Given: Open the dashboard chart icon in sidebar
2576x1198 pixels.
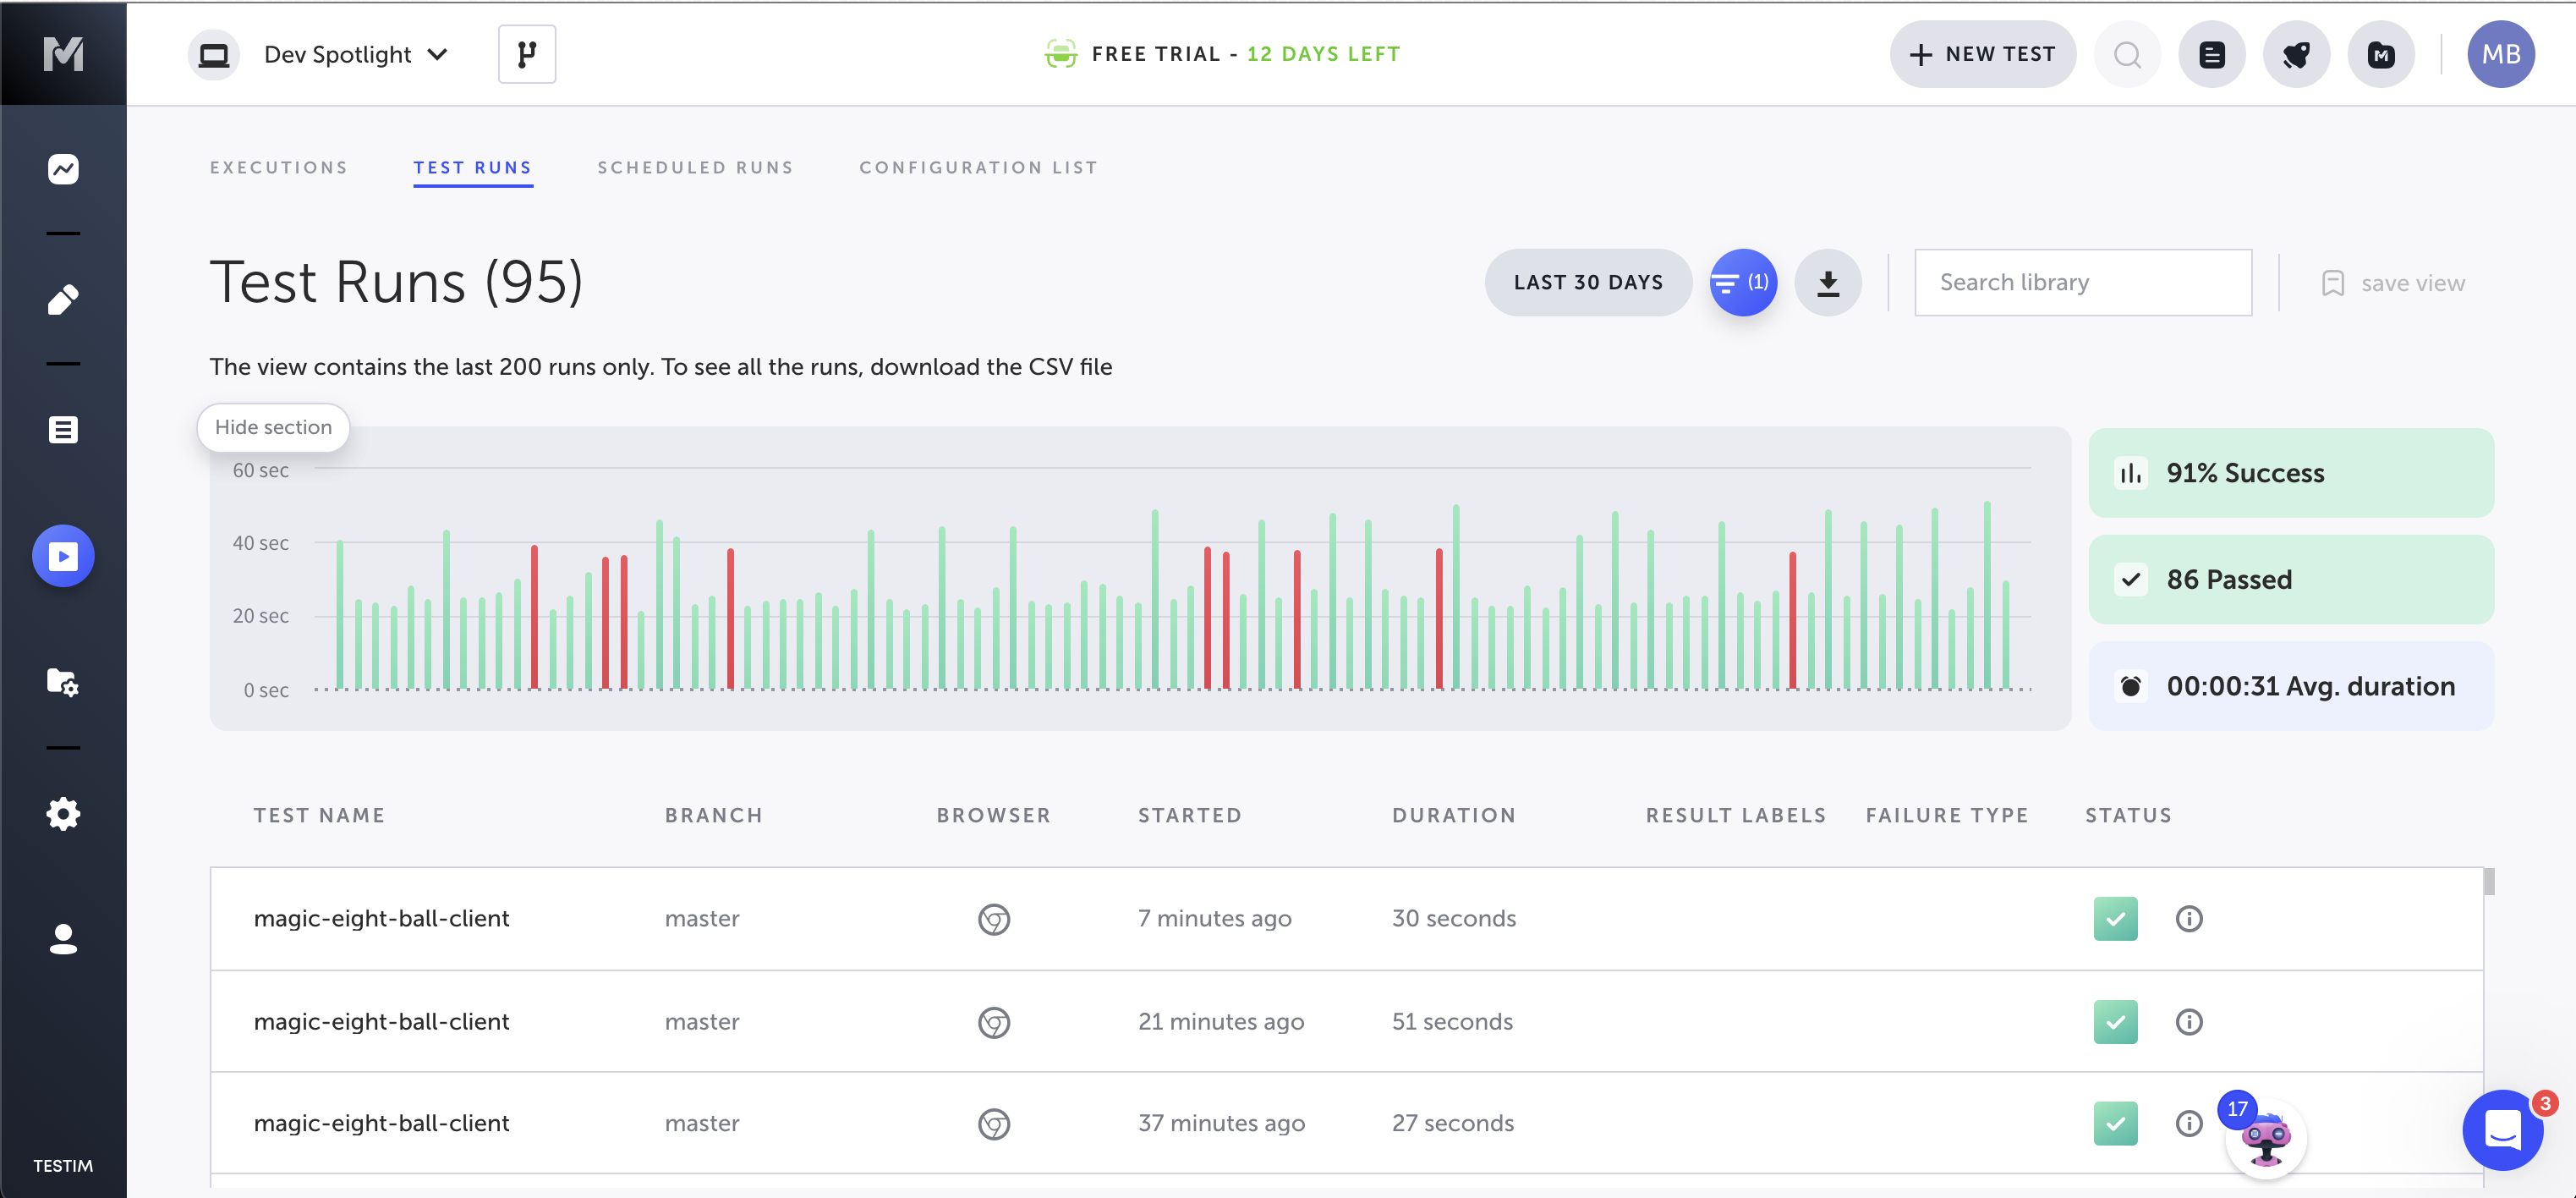Looking at the screenshot, I should click(63, 169).
